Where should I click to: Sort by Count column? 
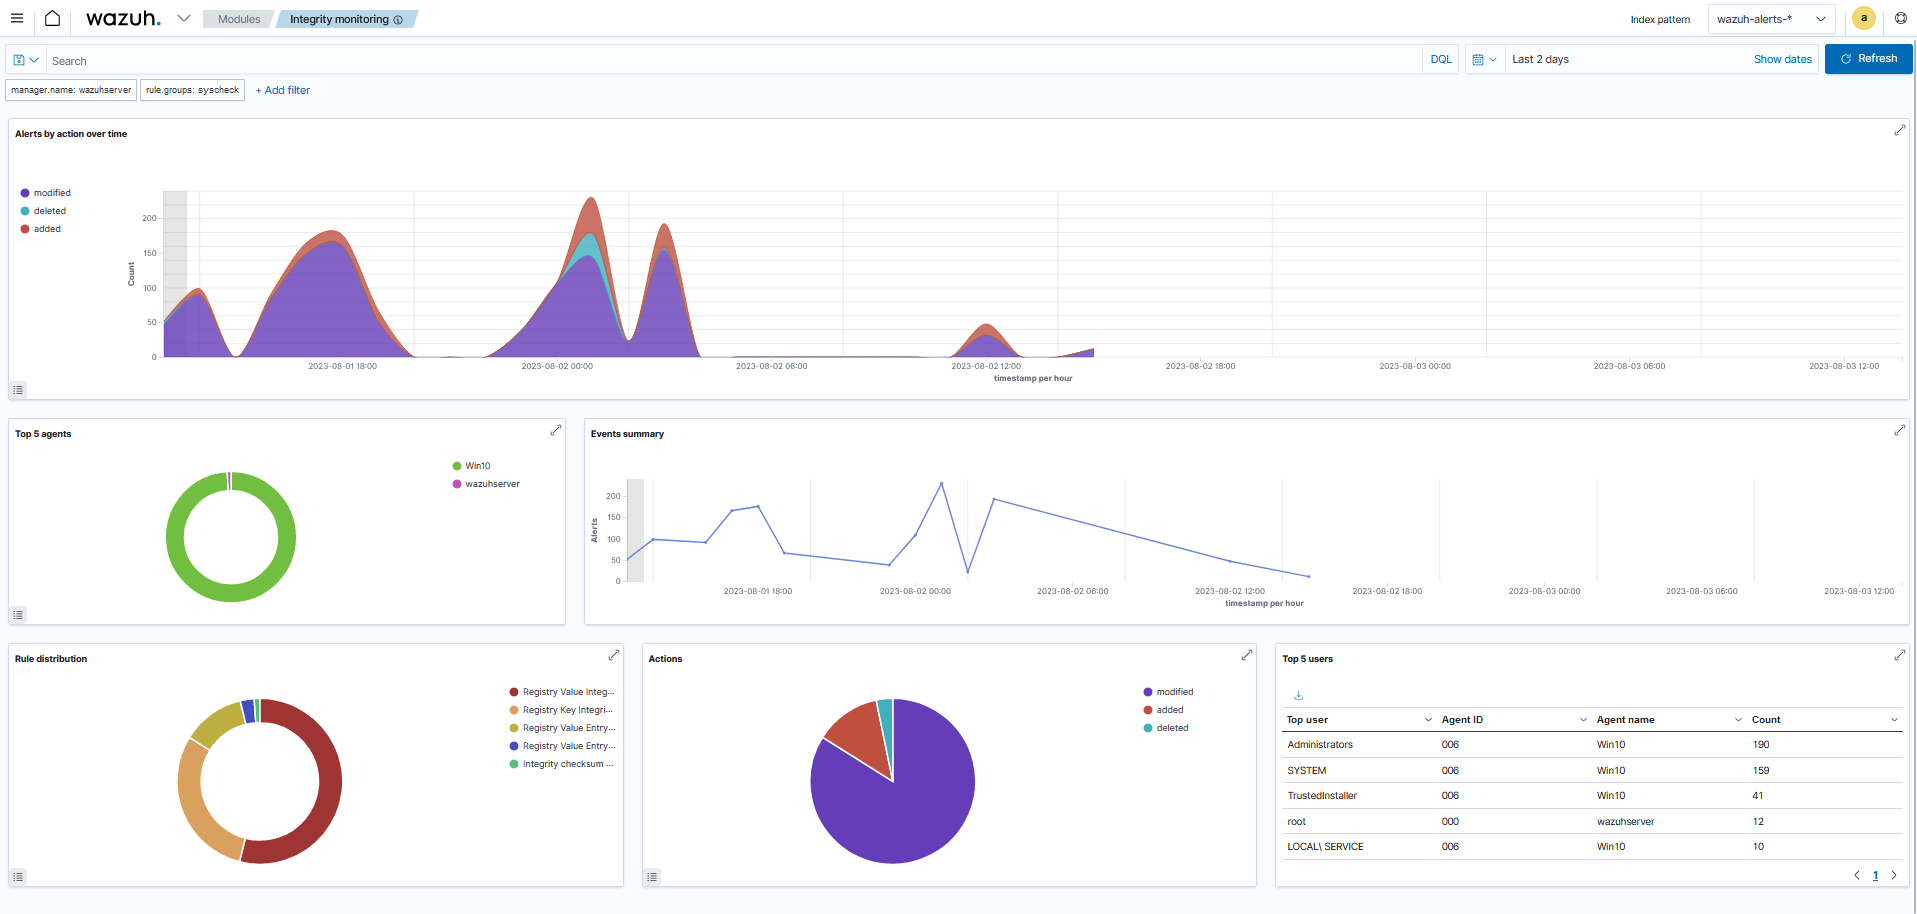[x=1825, y=720]
